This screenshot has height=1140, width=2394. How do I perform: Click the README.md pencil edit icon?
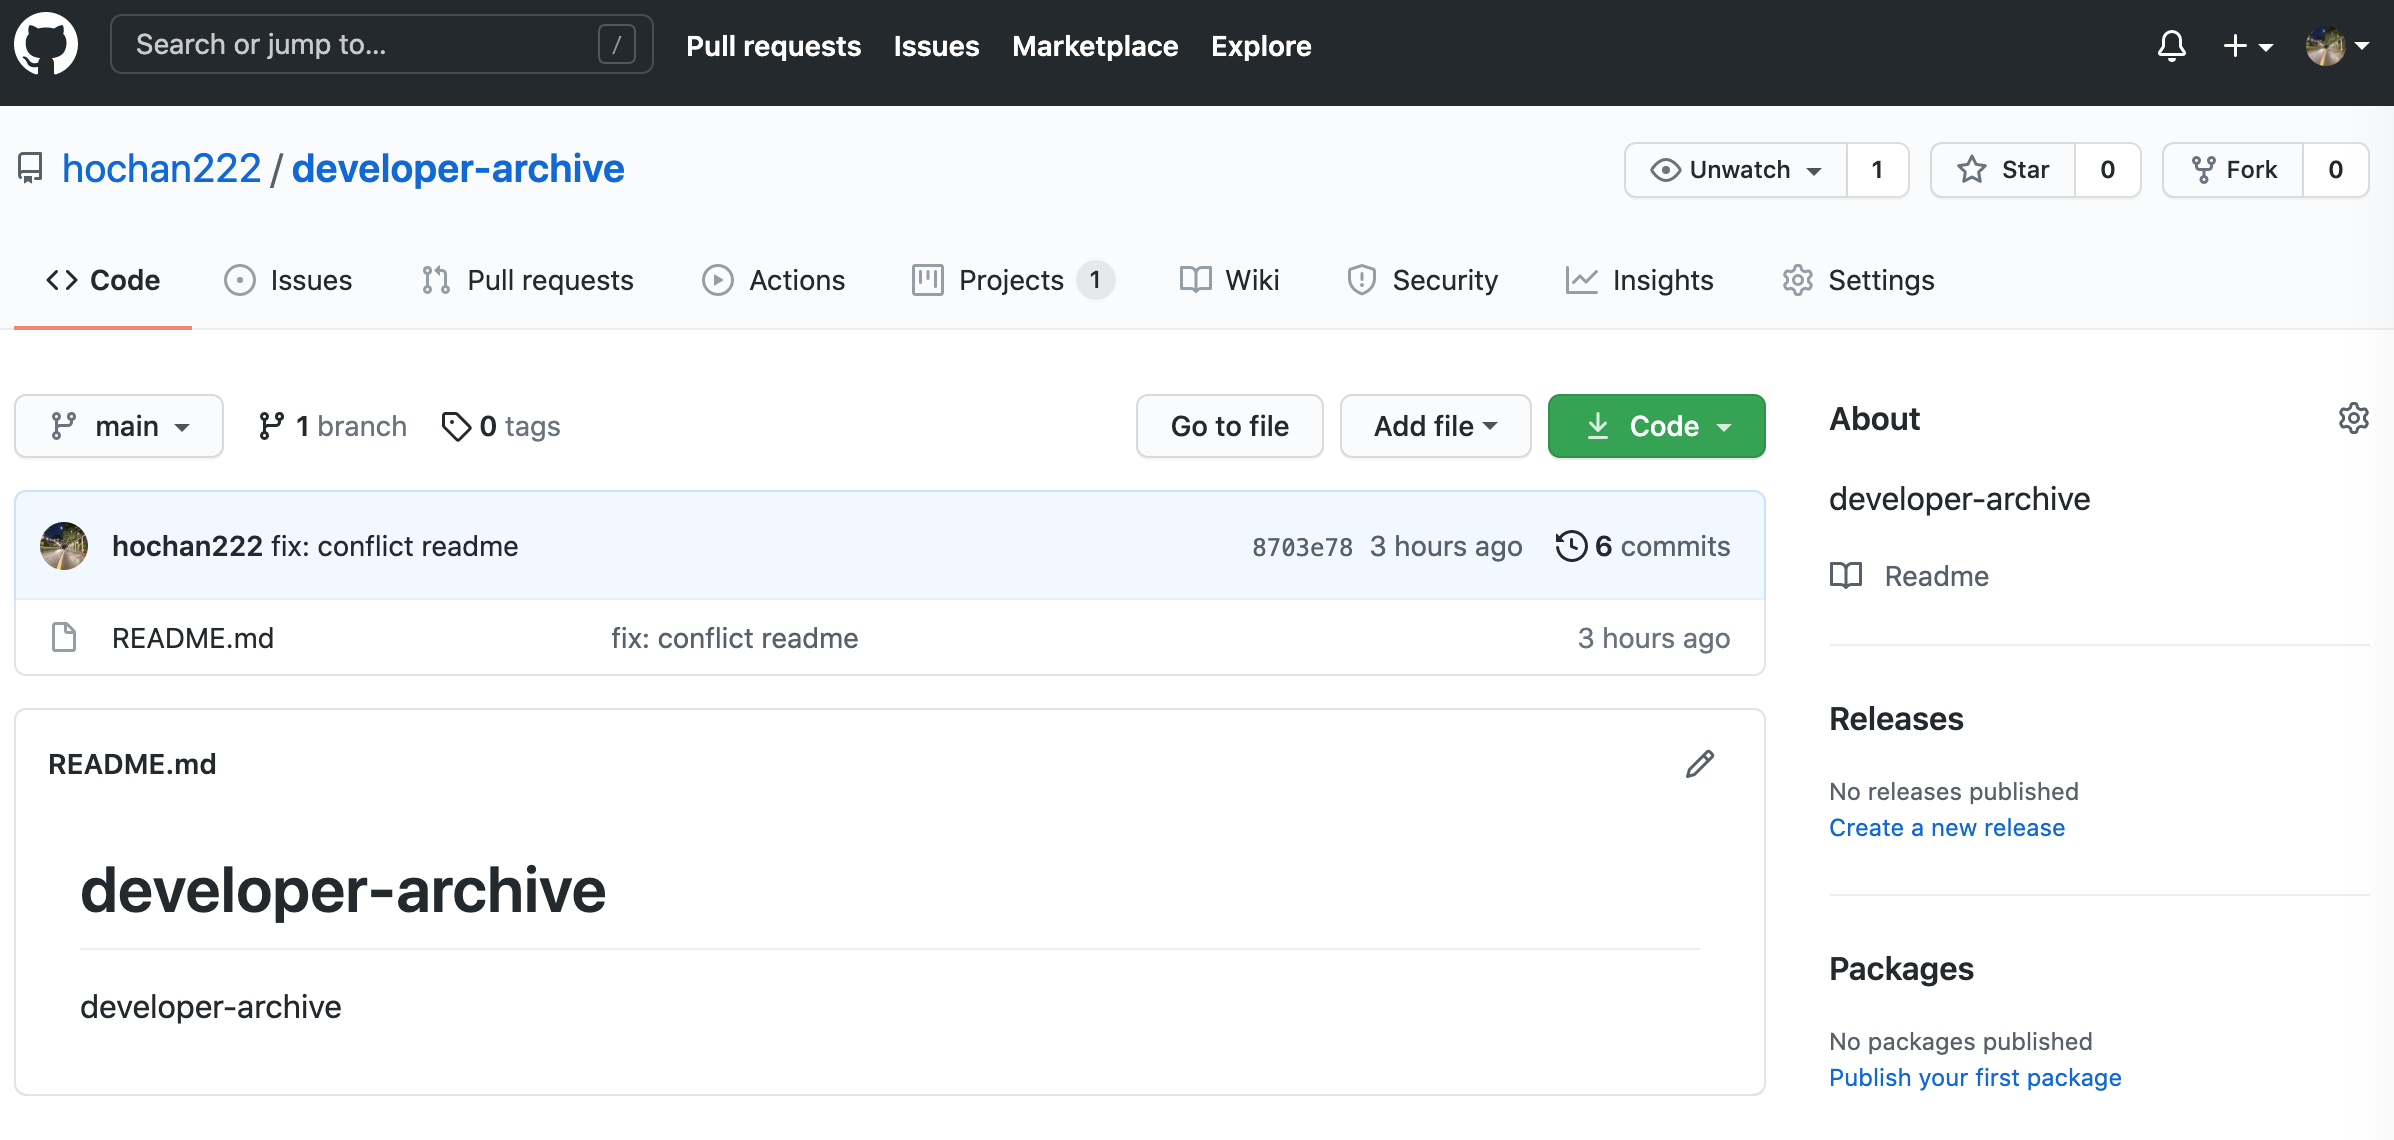coord(1699,764)
